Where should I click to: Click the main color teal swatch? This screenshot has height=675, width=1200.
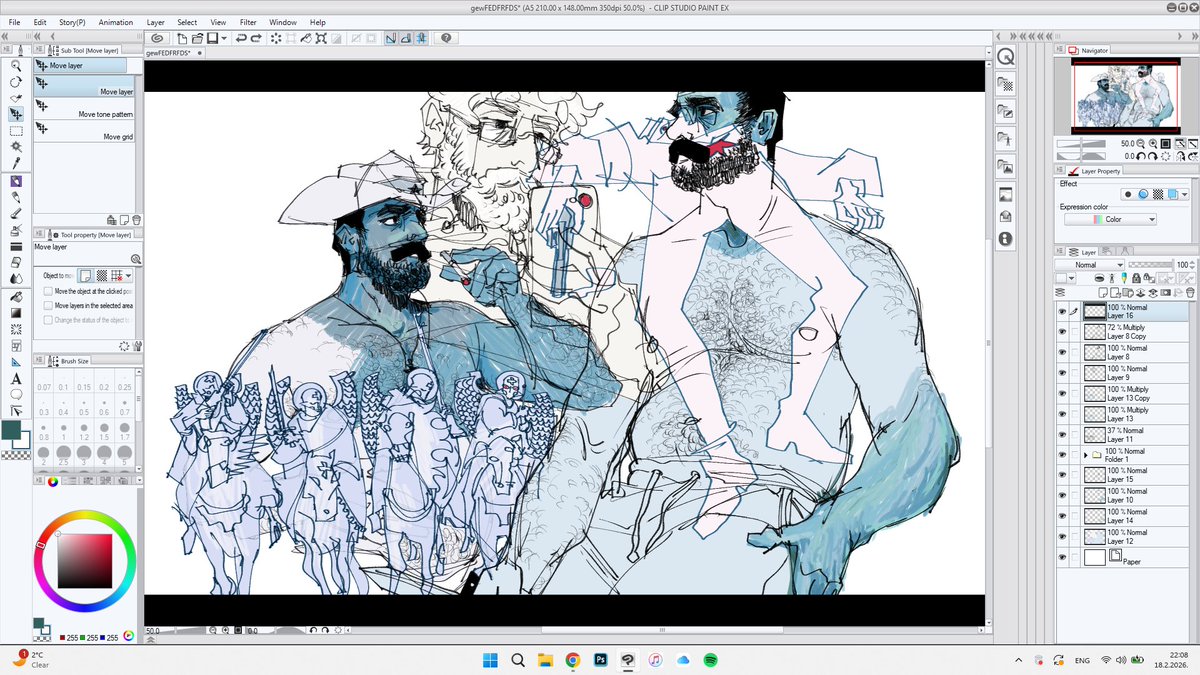[12, 430]
